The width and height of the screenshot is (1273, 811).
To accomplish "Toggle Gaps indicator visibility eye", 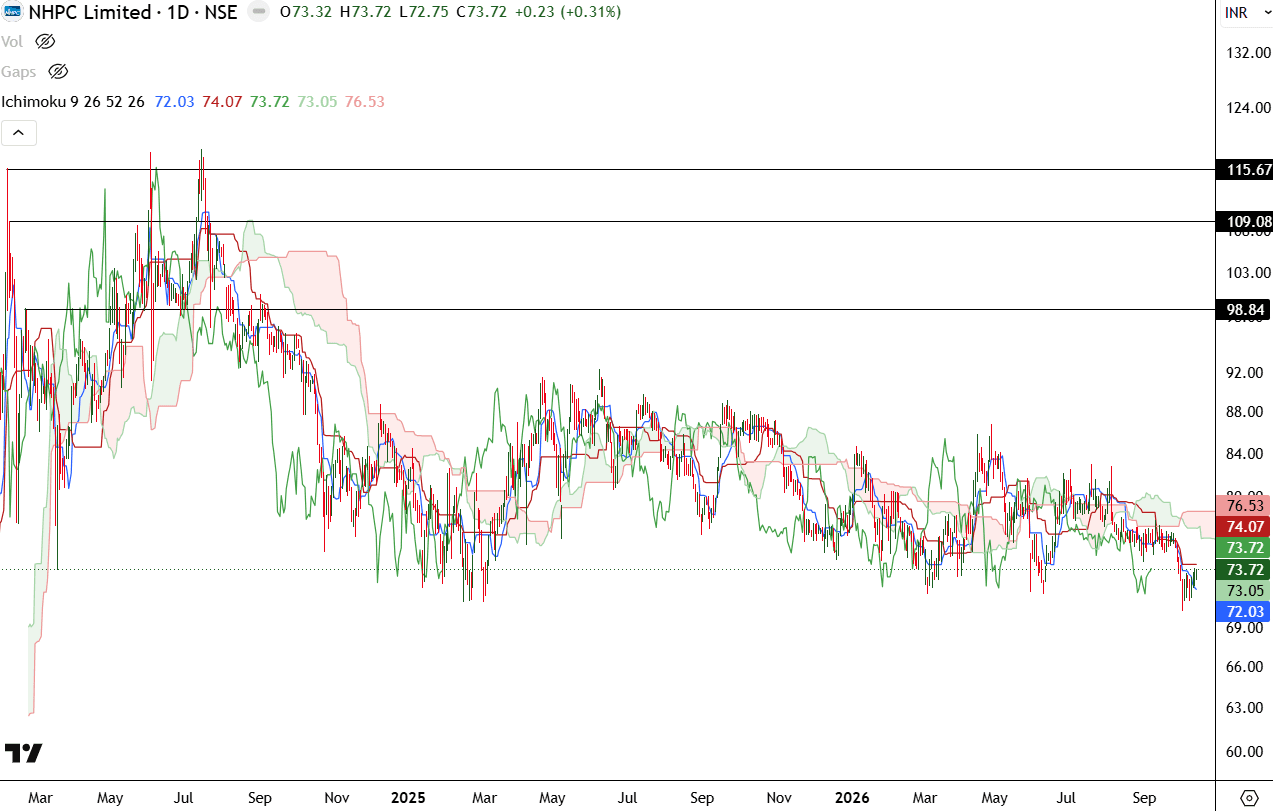I will click(x=58, y=71).
